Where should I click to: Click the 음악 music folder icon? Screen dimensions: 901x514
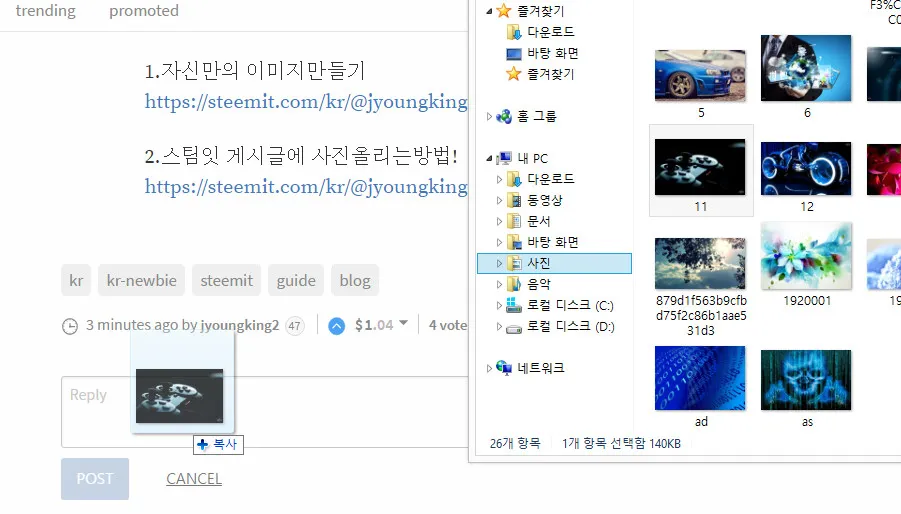[513, 284]
